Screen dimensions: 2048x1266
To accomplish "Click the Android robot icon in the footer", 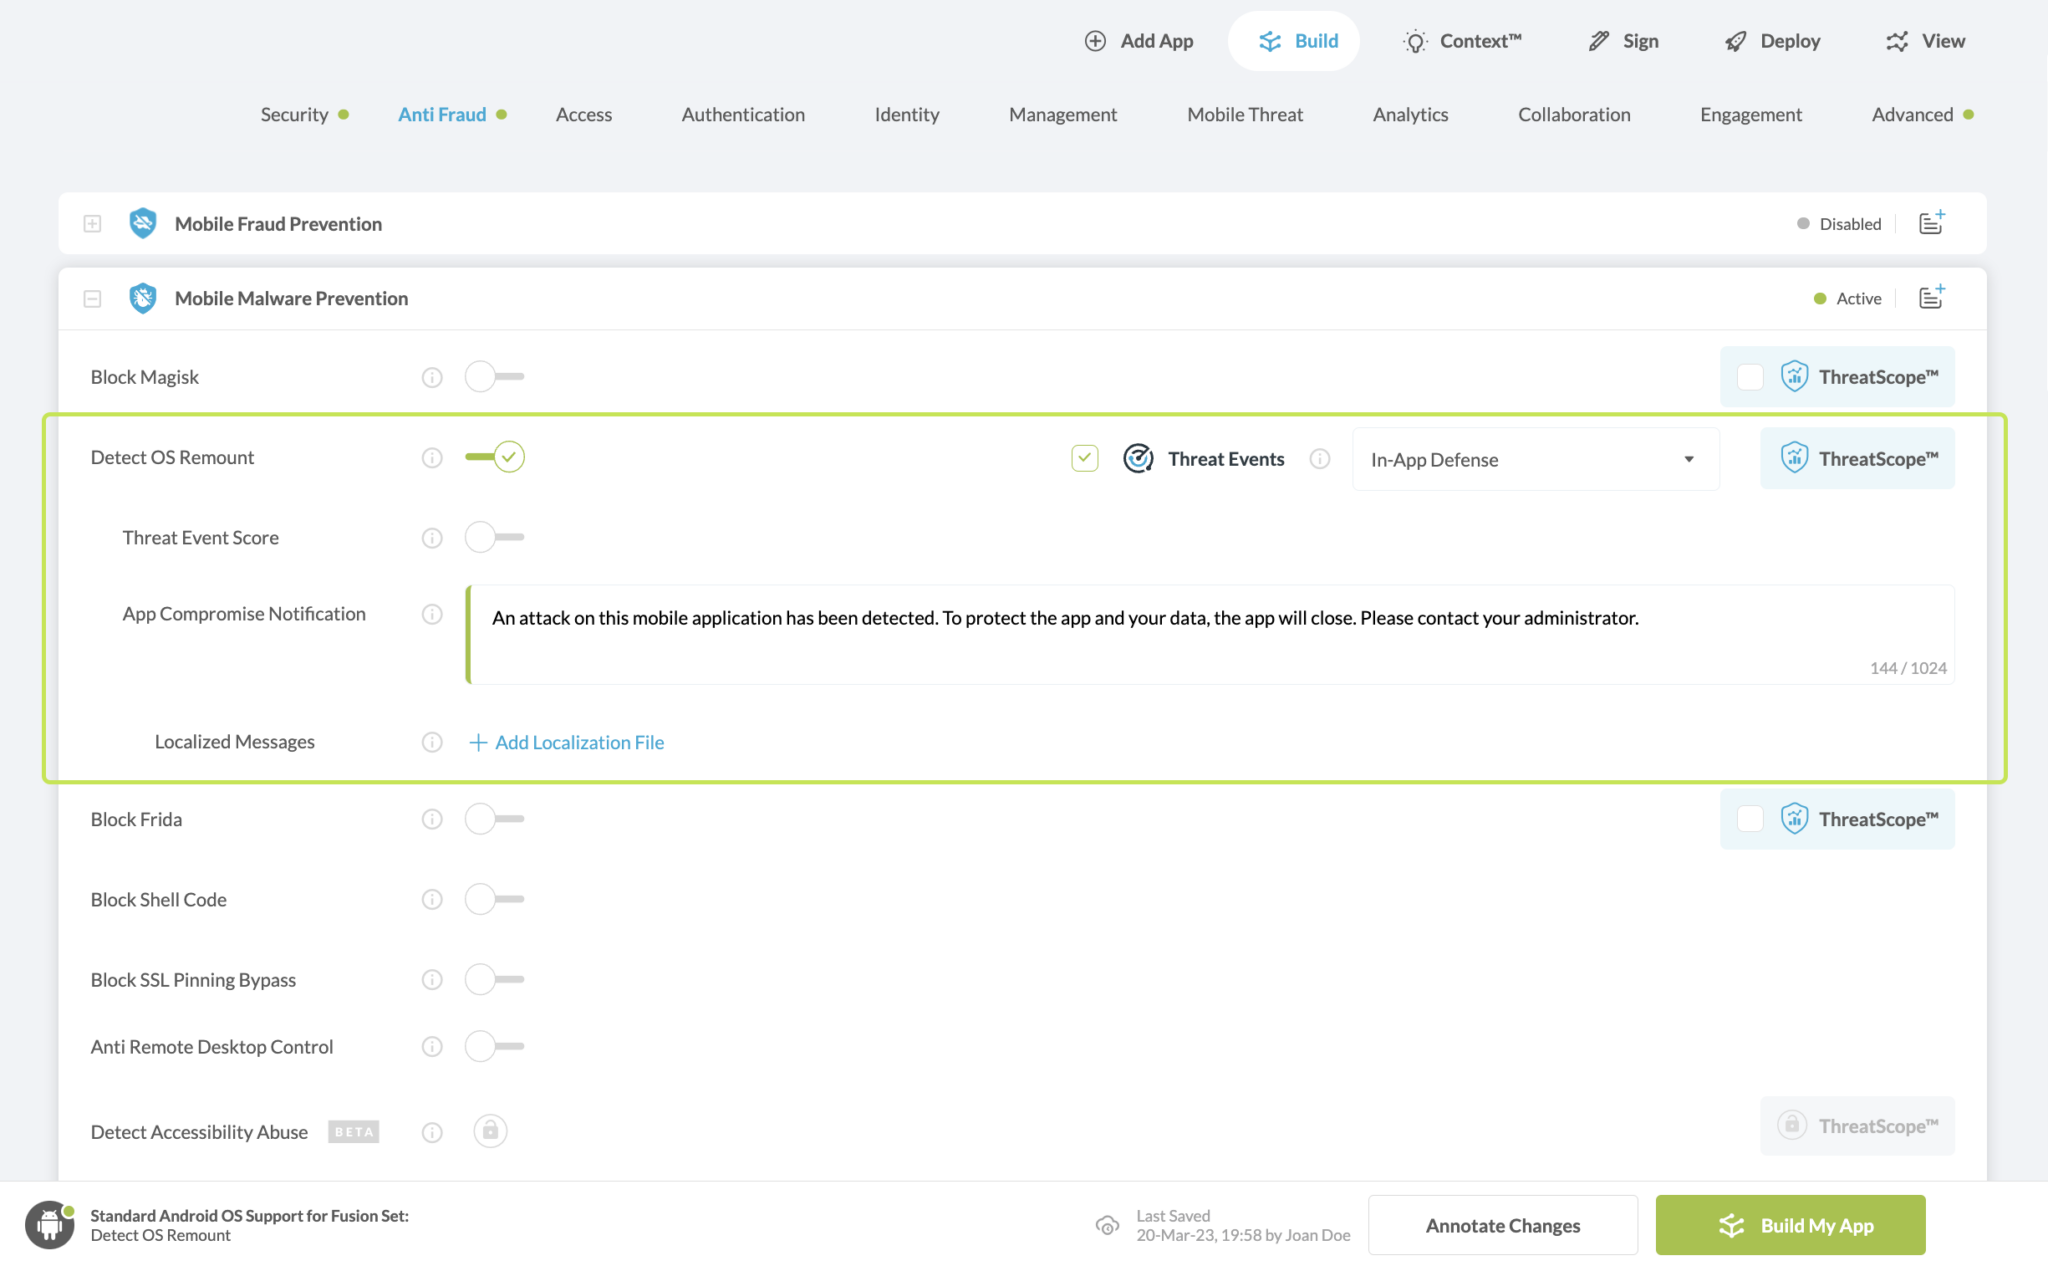I will (x=49, y=1225).
